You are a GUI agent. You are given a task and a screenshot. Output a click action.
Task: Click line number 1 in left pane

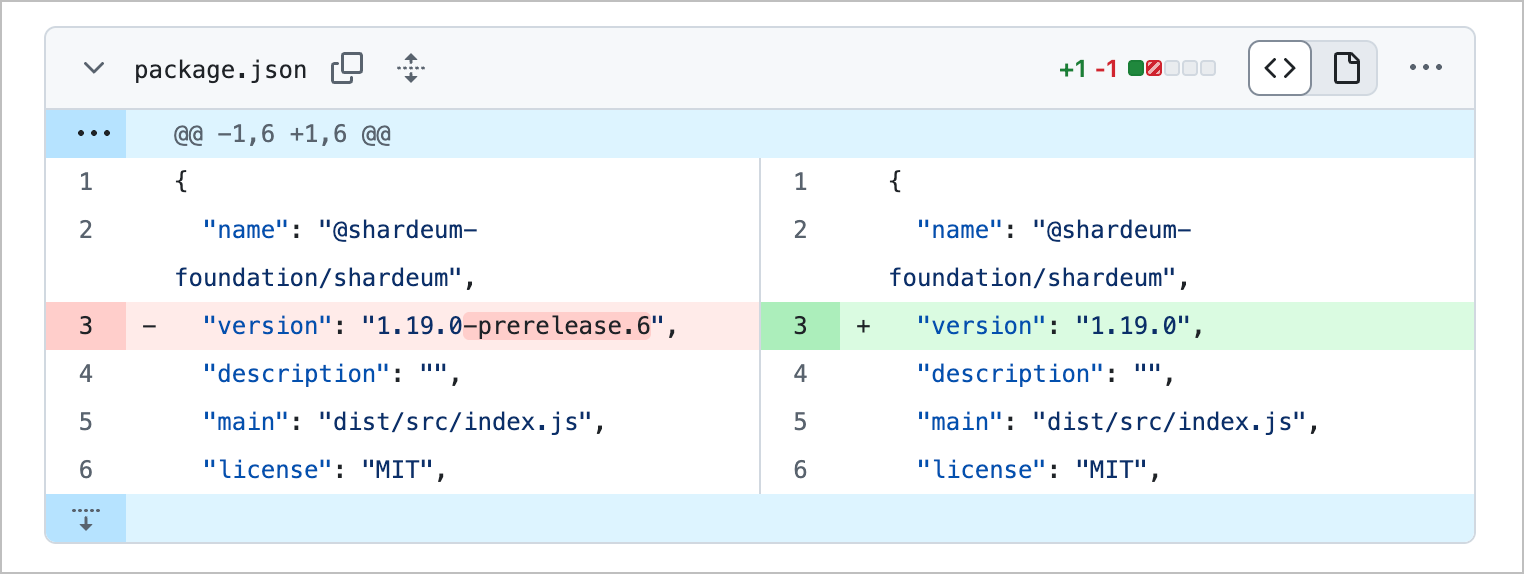click(x=86, y=182)
